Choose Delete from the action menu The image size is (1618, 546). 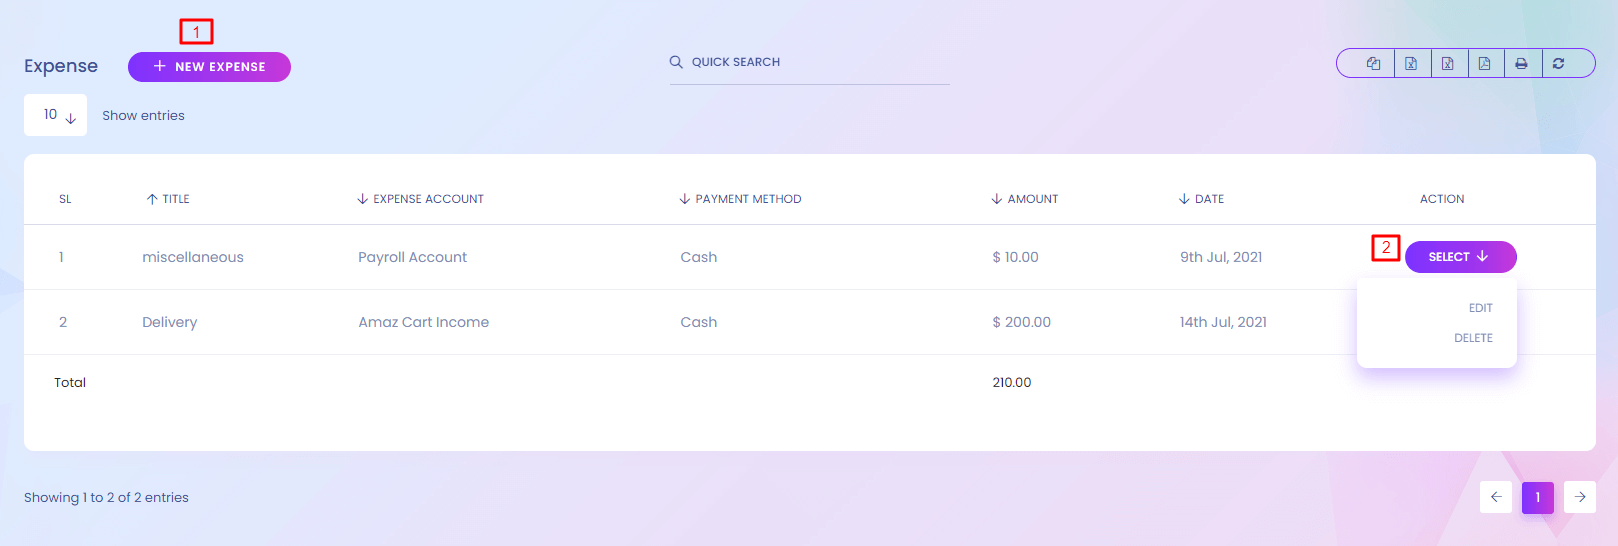[1473, 338]
